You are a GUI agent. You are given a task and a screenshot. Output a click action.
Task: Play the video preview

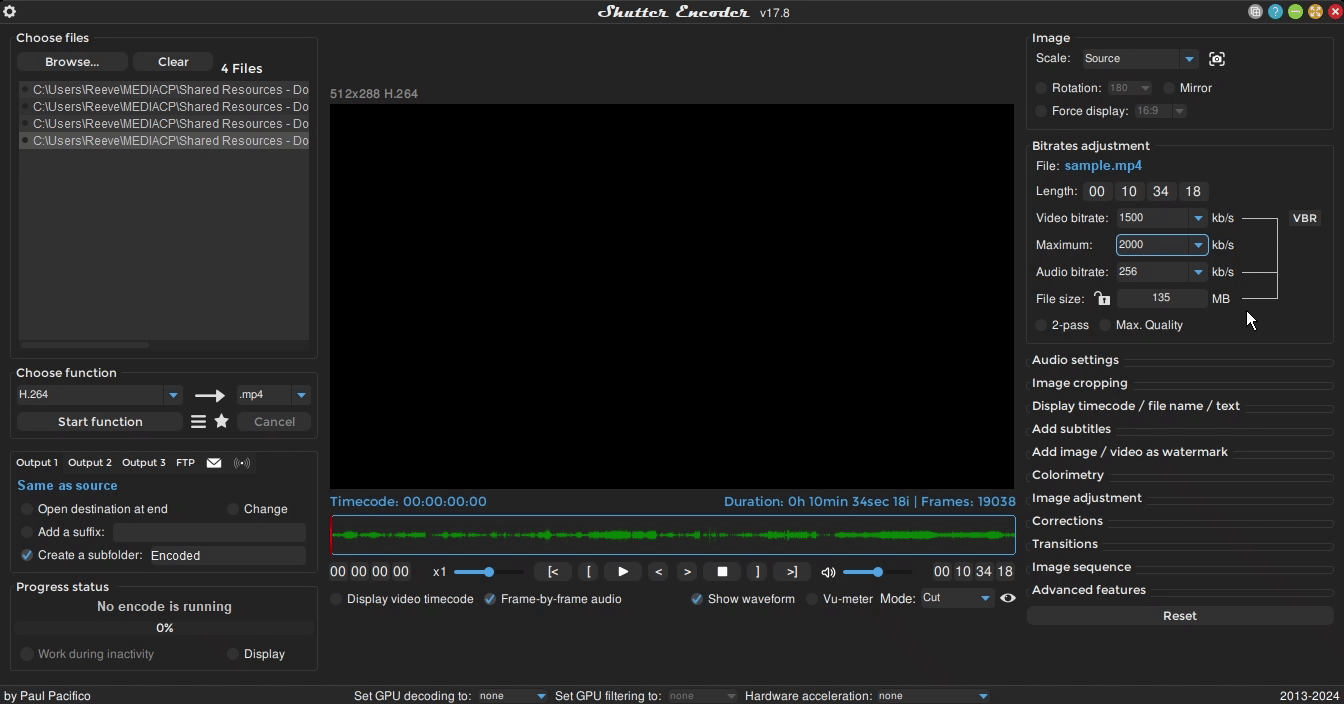pos(622,572)
